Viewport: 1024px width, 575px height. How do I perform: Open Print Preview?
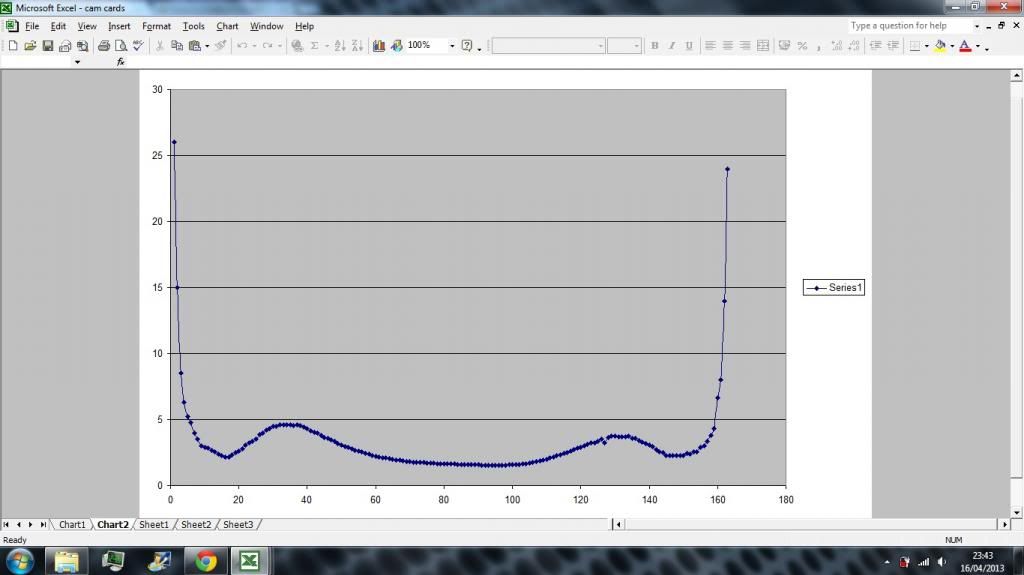(120, 46)
